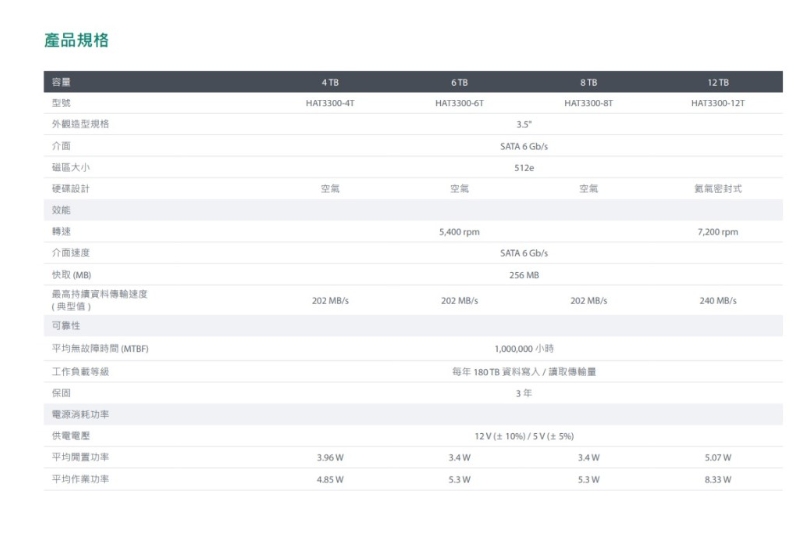The image size is (802, 555).
Task: Click the 5.07 W idle power value
Action: [718, 458]
